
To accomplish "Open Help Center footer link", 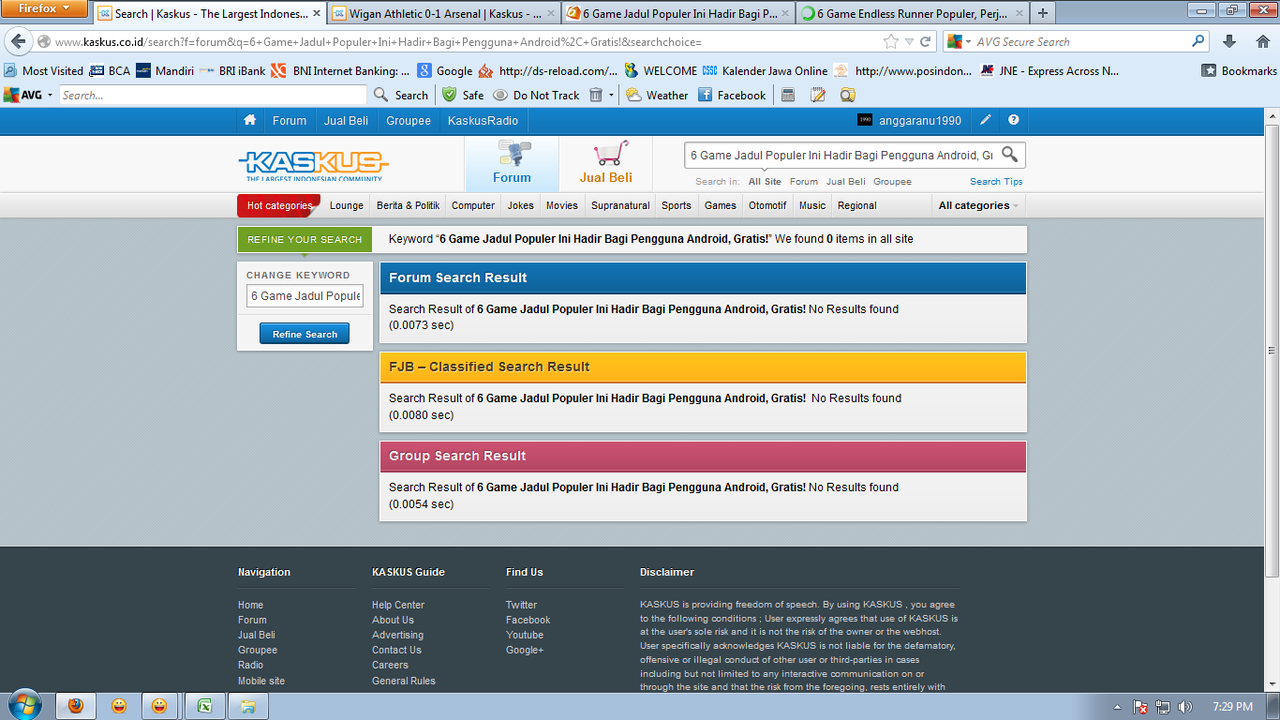I will pyautogui.click(x=398, y=605).
